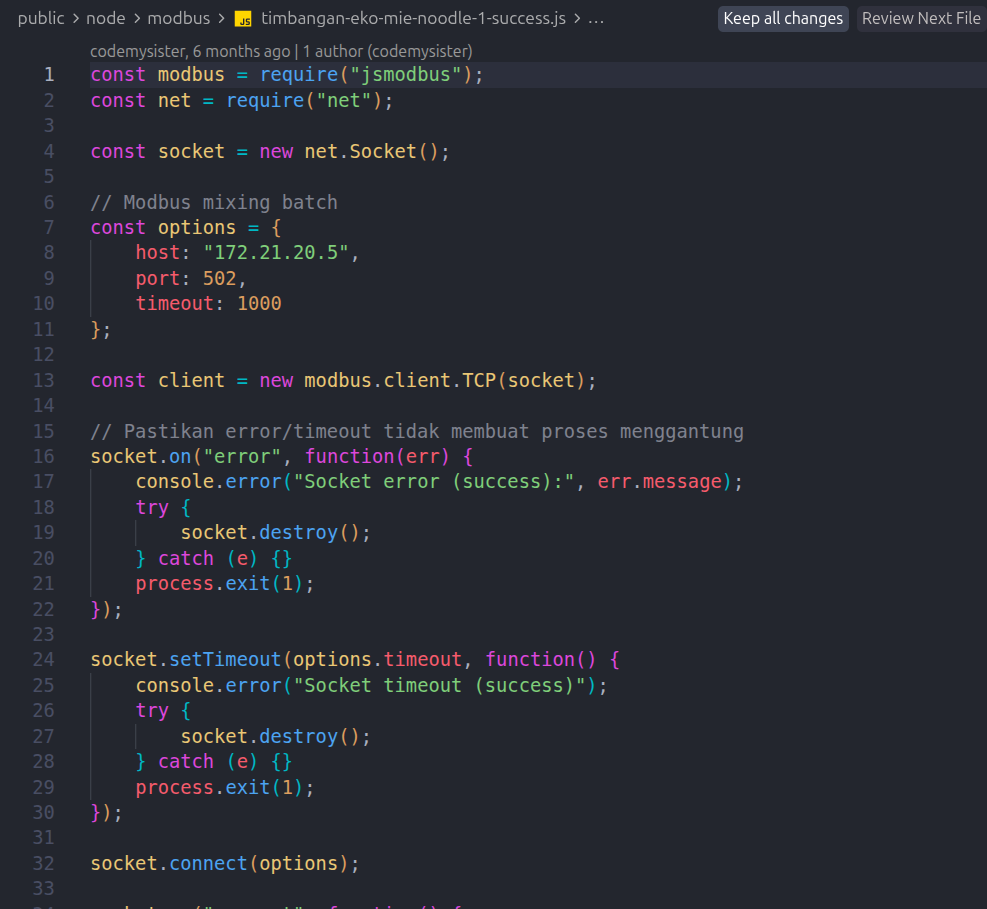The width and height of the screenshot is (987, 909).
Task: Click socket.destroy() on line 19
Action: coord(271,533)
